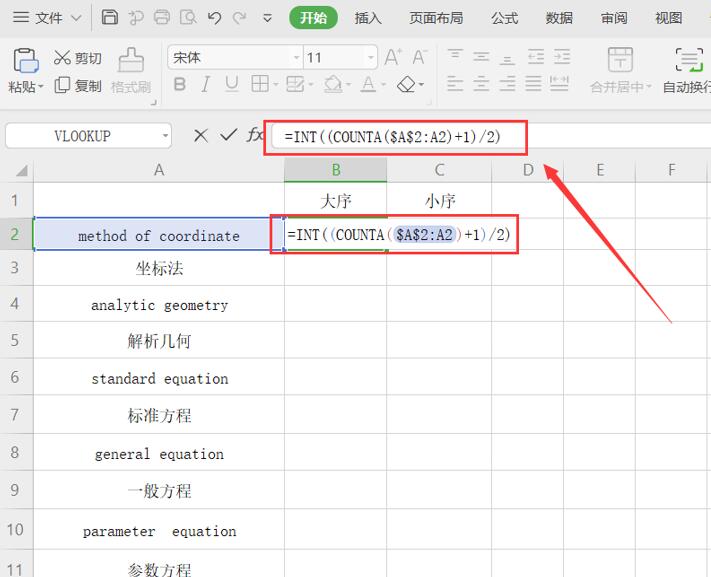Image resolution: width=711 pixels, height=577 pixels.
Task: Toggle bold formatting
Action: [180, 84]
